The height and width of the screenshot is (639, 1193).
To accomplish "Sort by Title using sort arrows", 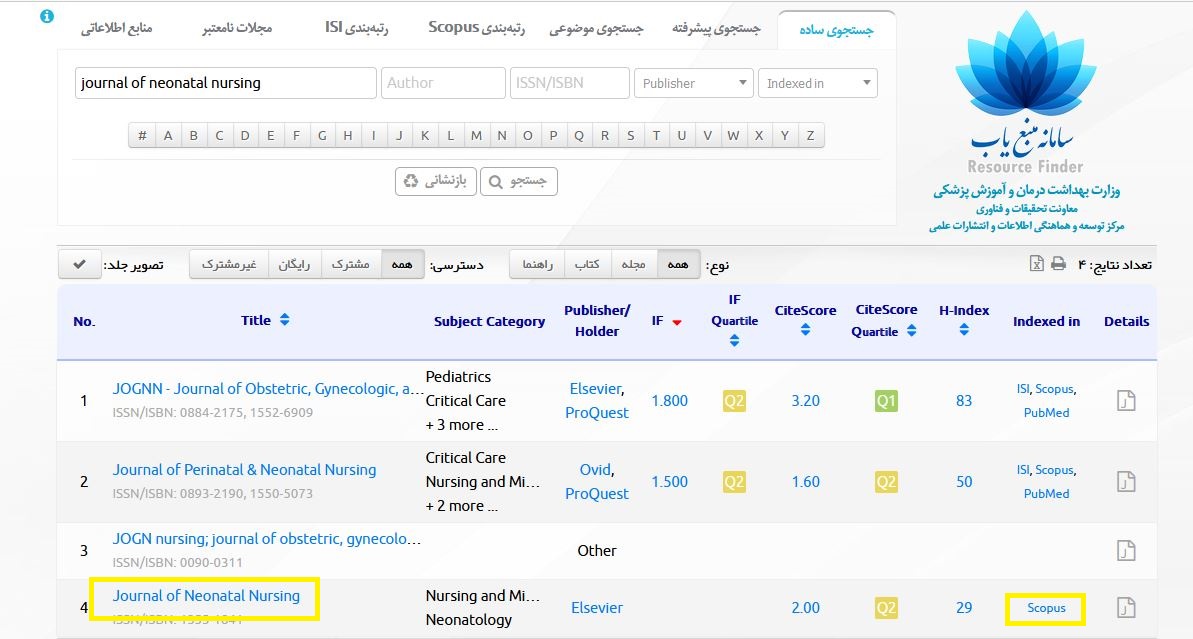I will (x=285, y=320).
